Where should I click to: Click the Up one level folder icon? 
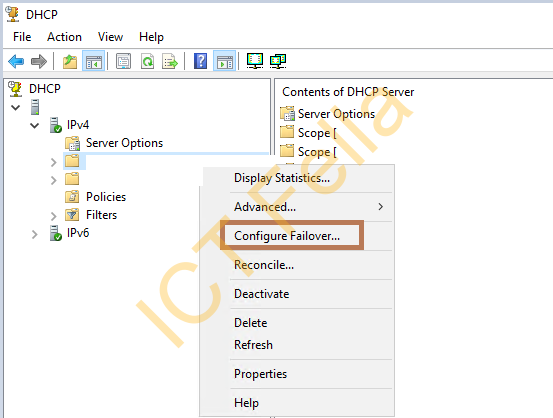click(70, 61)
